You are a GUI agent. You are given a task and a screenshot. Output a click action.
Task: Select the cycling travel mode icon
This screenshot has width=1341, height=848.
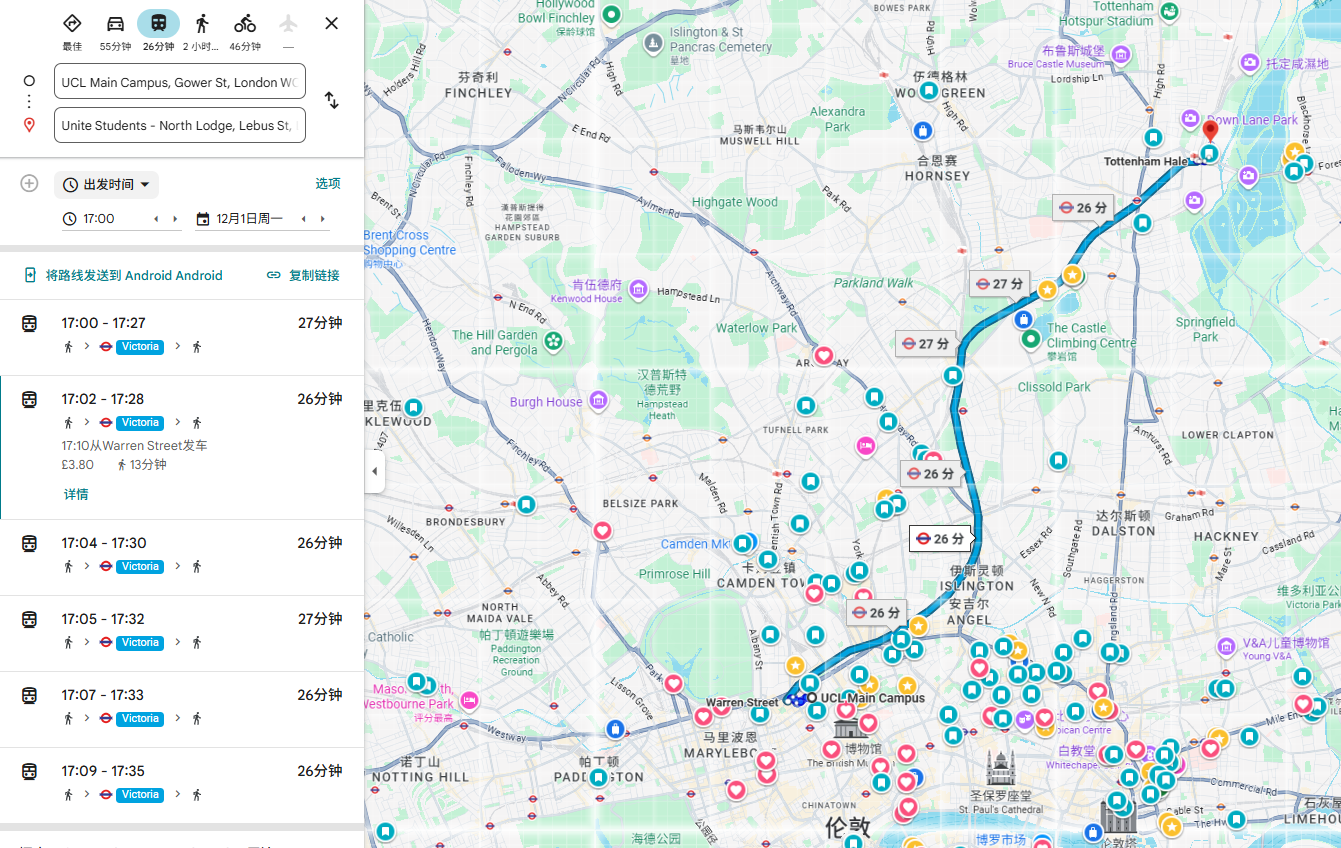point(245,24)
